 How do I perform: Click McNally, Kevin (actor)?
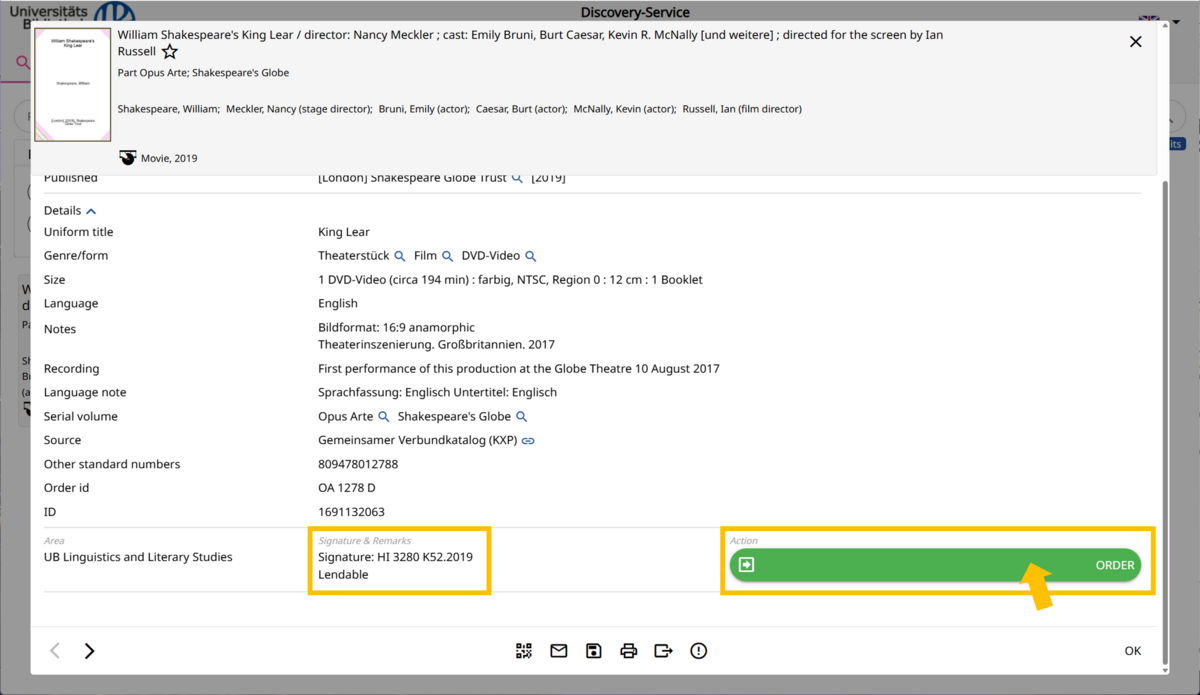[624, 109]
